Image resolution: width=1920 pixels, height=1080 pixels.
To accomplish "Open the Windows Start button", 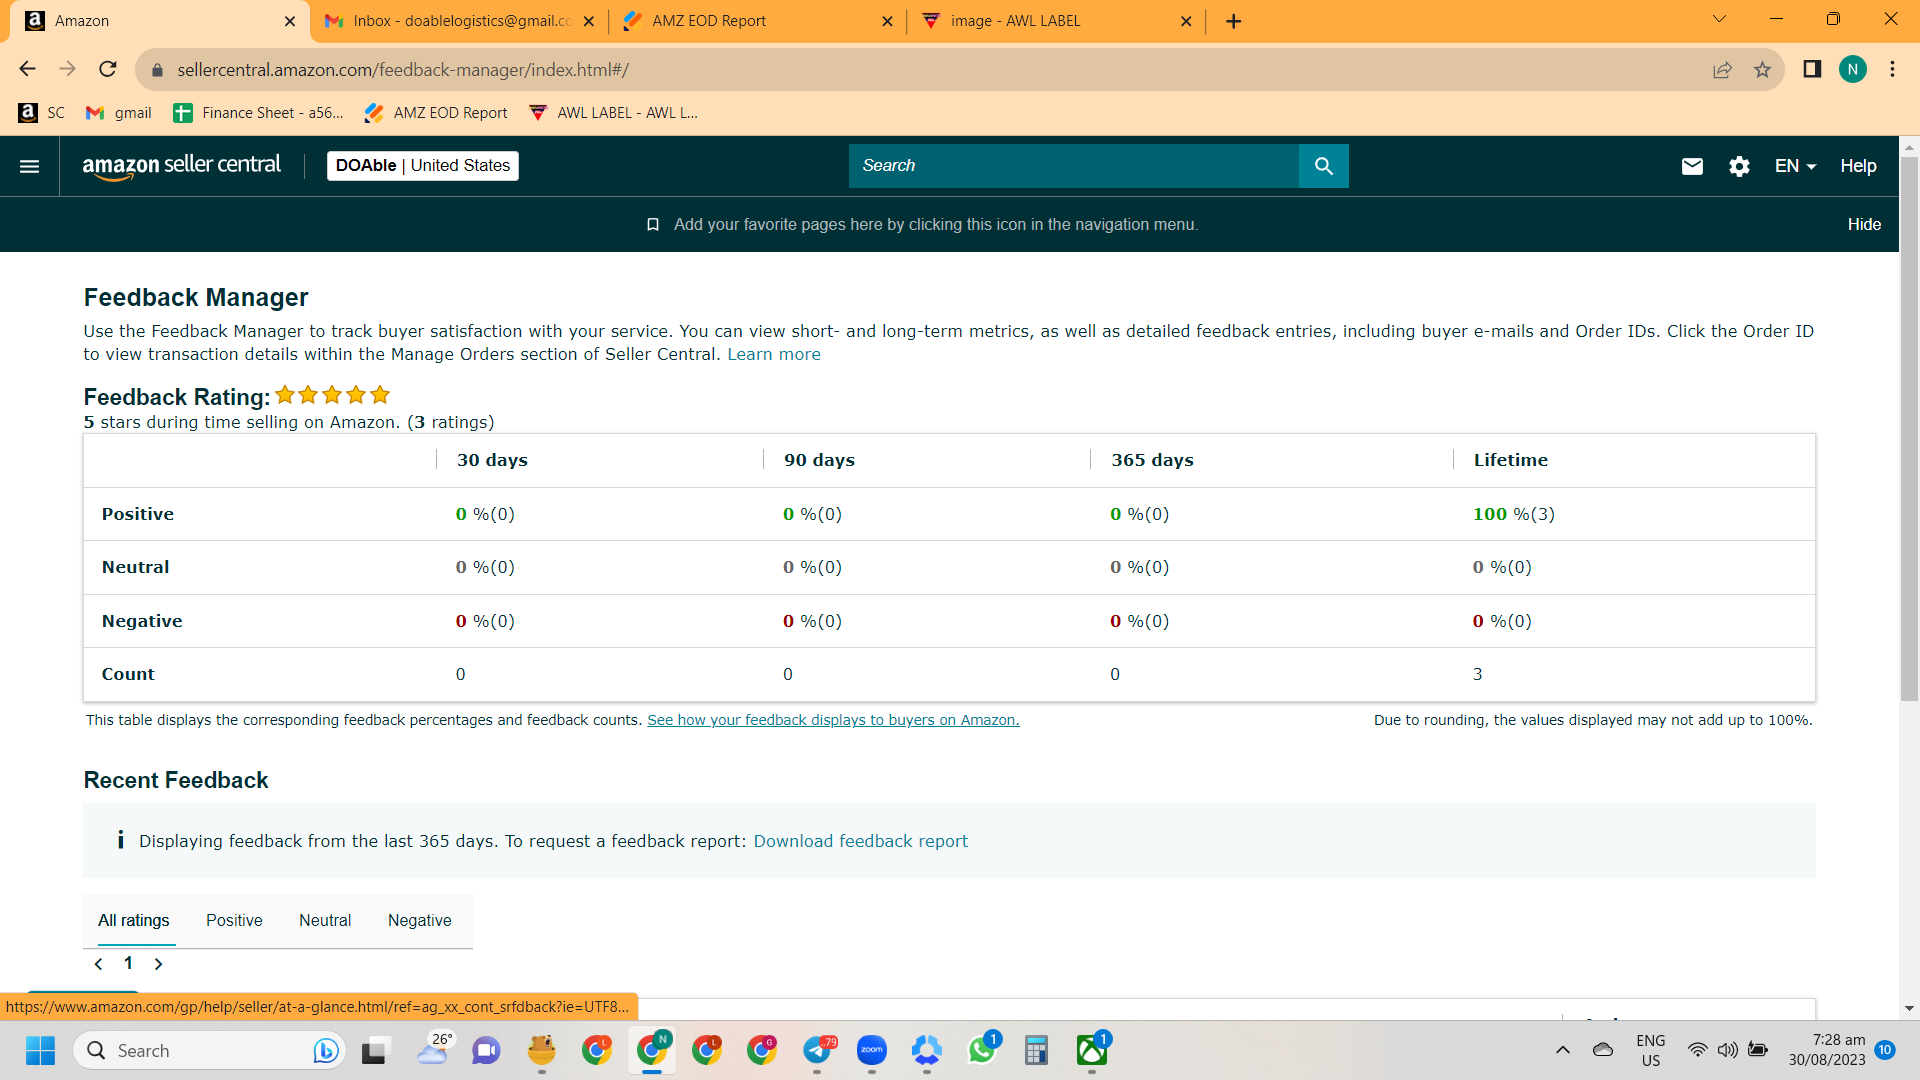I will pos(41,1051).
